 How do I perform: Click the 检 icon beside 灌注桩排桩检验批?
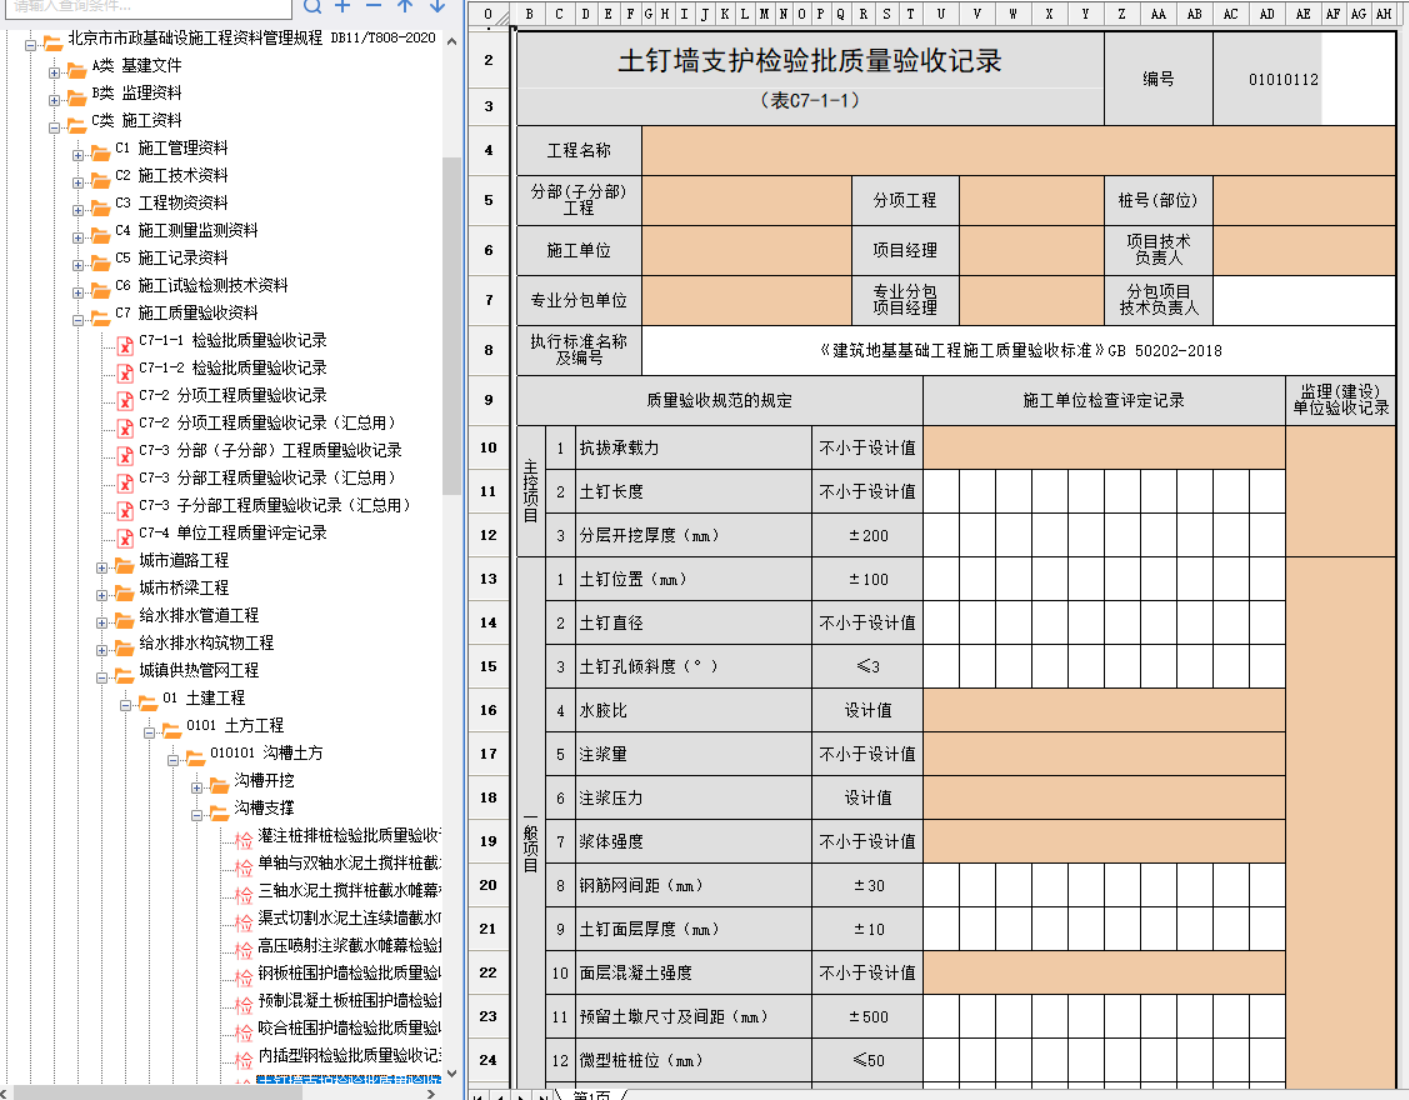(243, 840)
